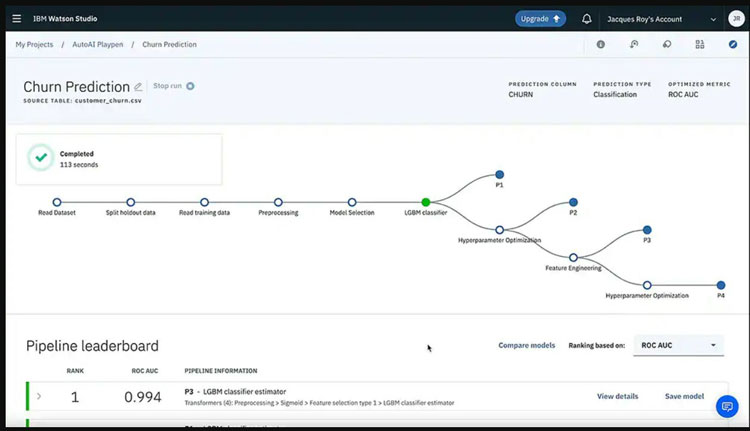Expand the rank 1 pipeline row

pyautogui.click(x=39, y=396)
